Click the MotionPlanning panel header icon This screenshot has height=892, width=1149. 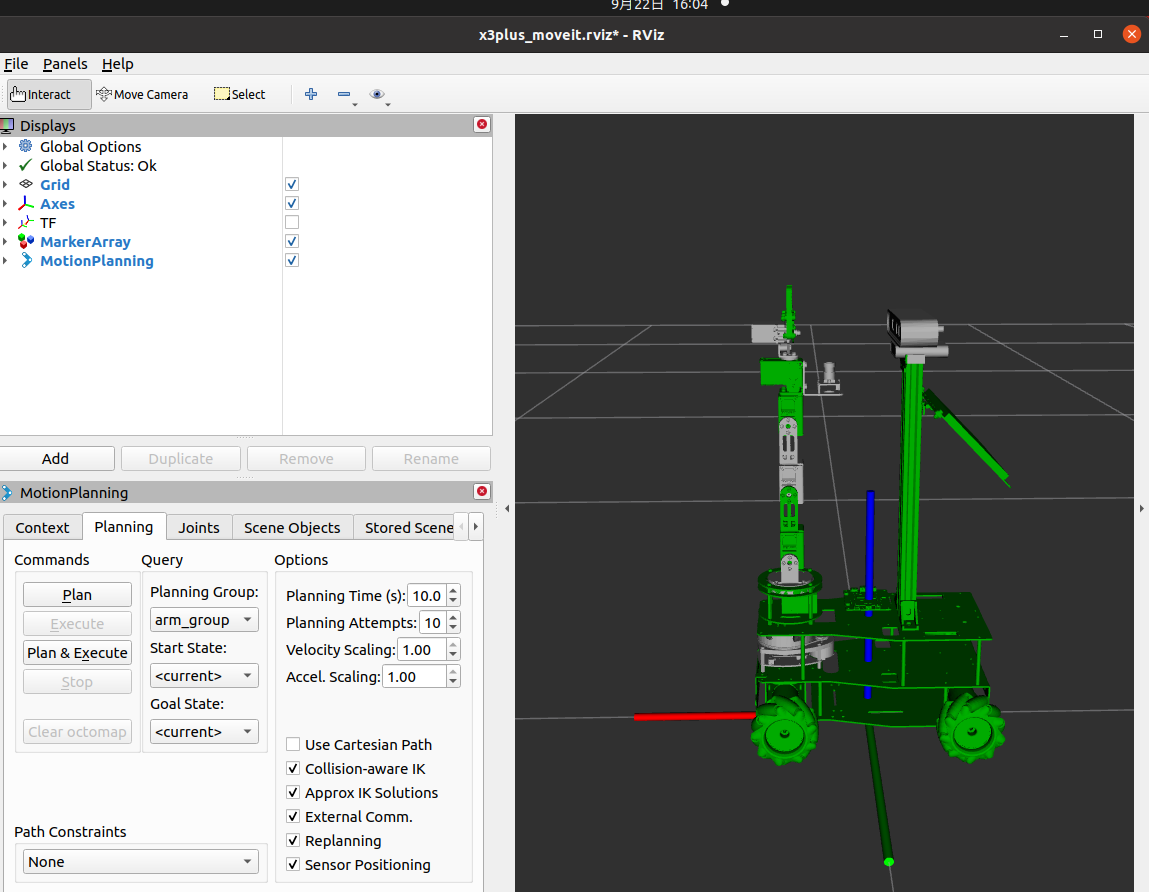7,493
